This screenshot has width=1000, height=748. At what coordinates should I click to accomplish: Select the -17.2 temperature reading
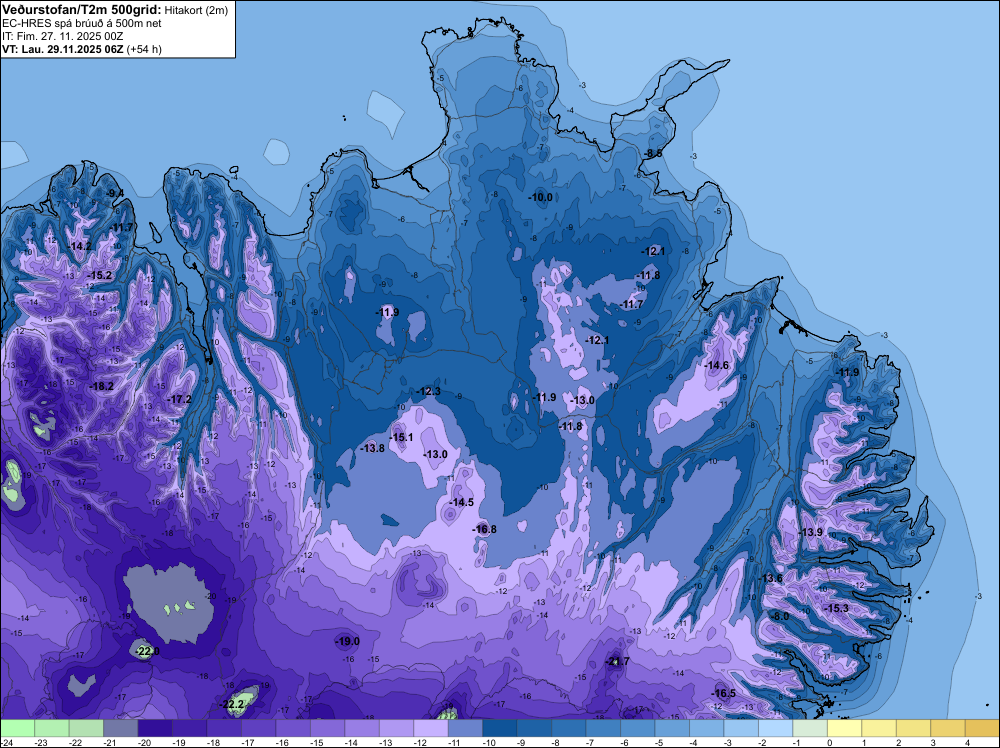pos(179,399)
